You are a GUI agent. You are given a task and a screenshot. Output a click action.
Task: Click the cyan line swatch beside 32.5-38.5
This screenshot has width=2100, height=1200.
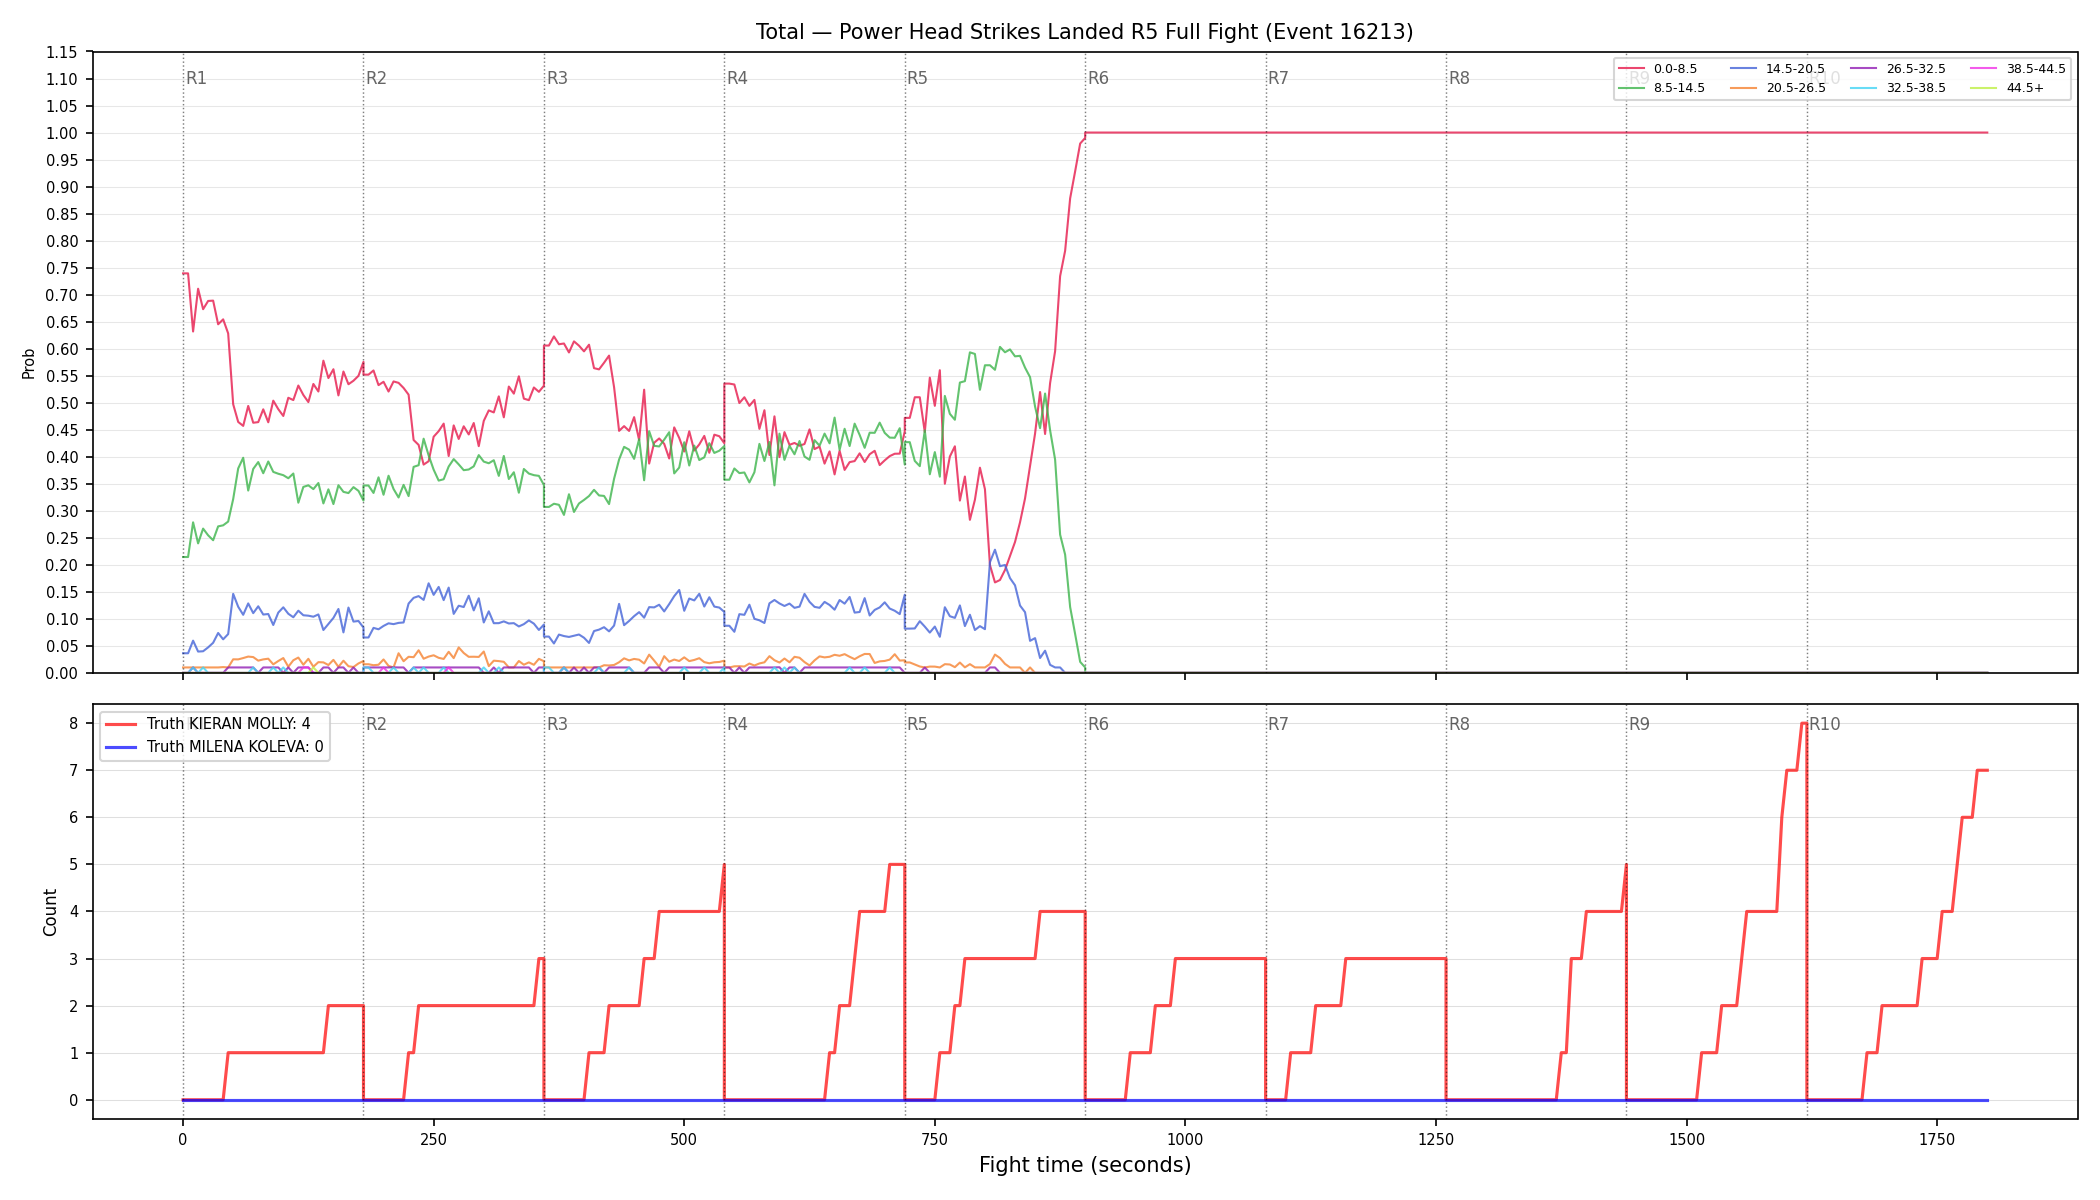pyautogui.click(x=1865, y=88)
